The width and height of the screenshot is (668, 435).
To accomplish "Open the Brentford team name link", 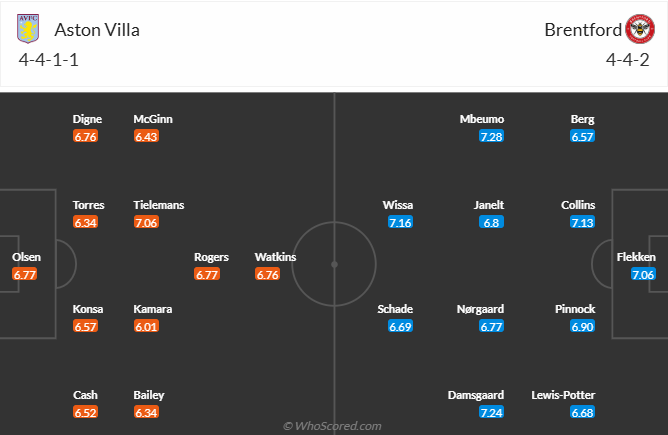I will click(582, 29).
